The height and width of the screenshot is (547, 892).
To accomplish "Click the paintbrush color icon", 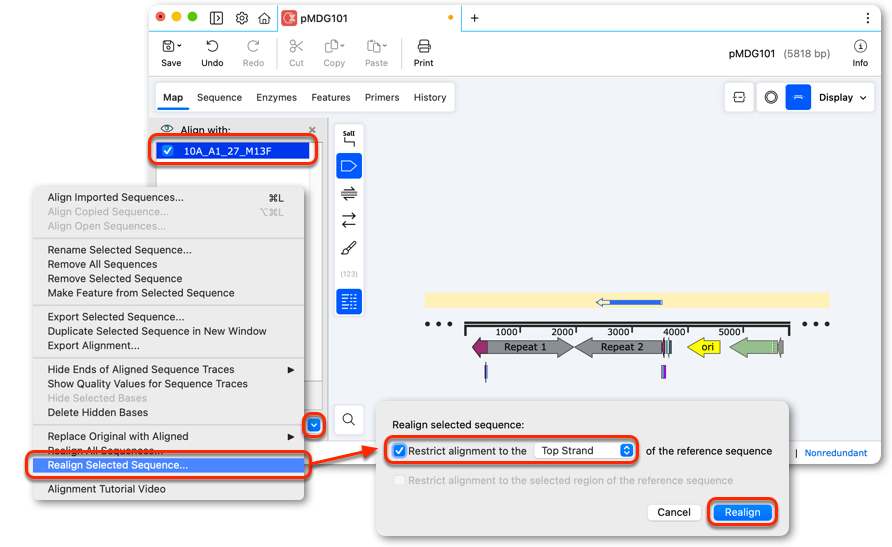I will click(x=349, y=248).
